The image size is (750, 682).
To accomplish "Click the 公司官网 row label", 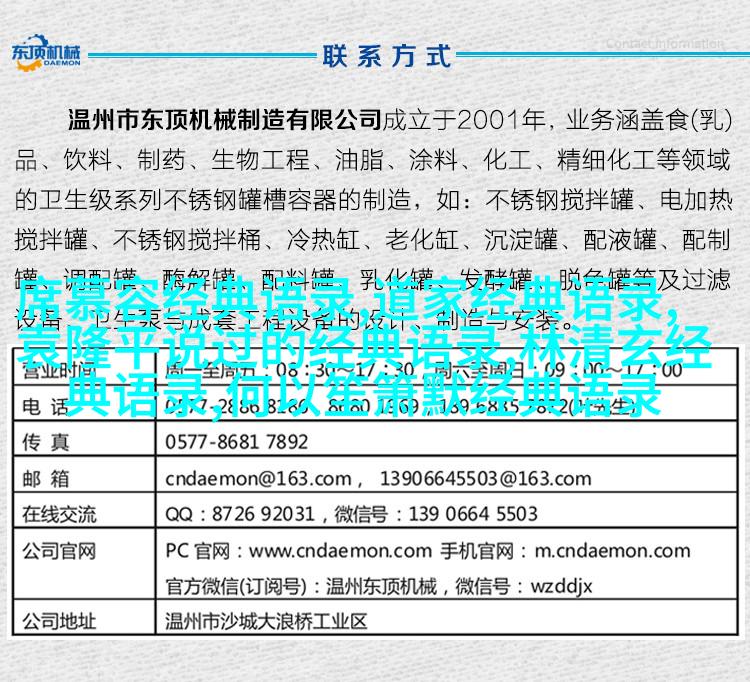I will 59,551.
